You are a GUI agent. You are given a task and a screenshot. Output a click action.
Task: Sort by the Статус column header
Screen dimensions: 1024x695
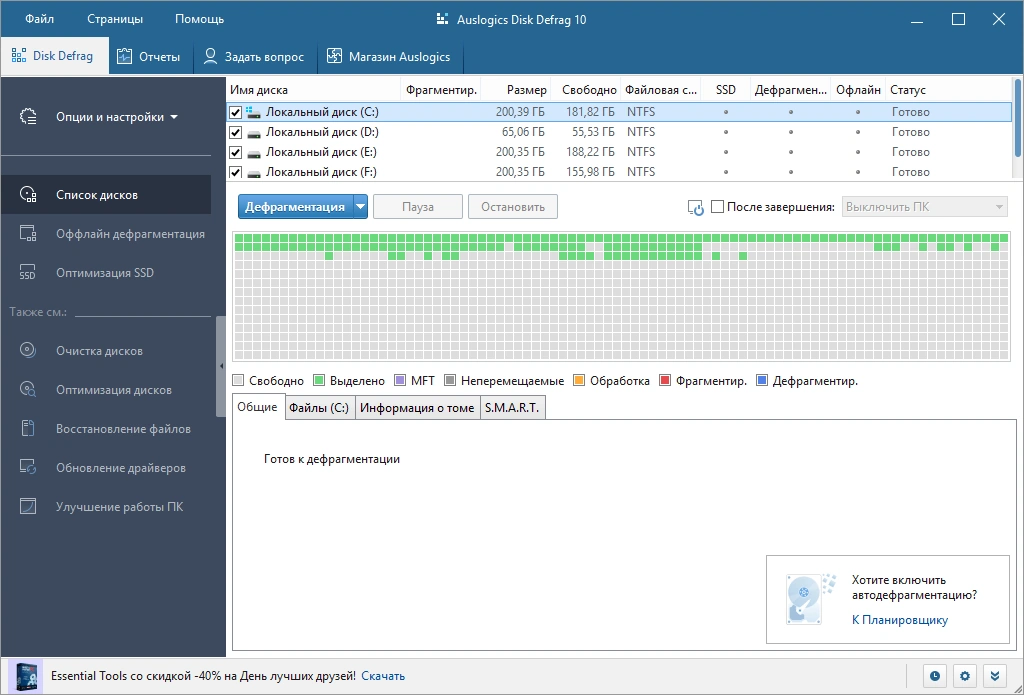tap(908, 90)
